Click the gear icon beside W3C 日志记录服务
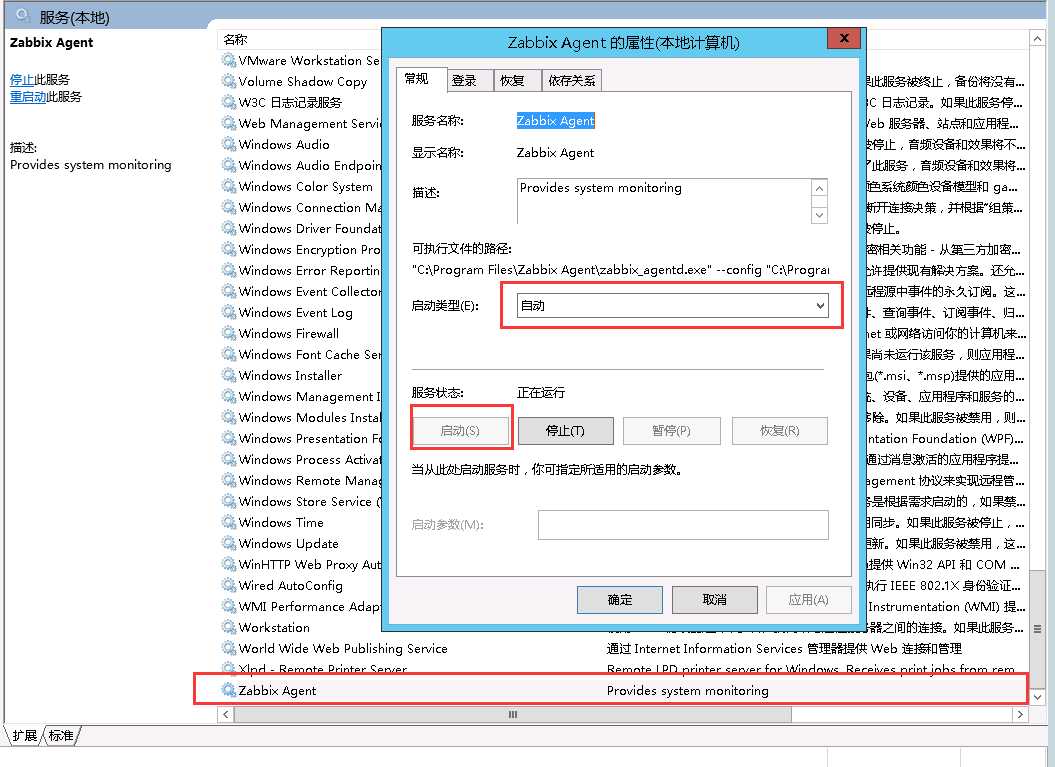Screen dimensions: 1055x767 coord(229,102)
